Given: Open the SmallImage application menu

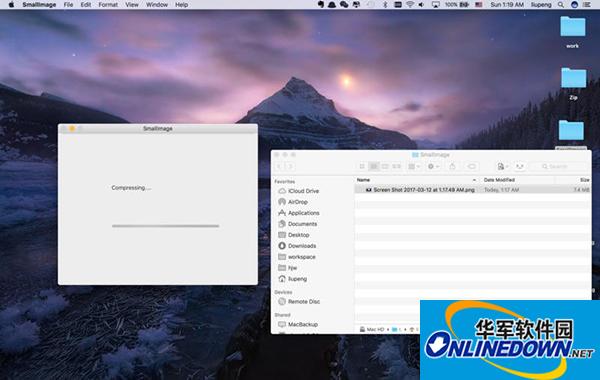Looking at the screenshot, I should click(x=39, y=5).
